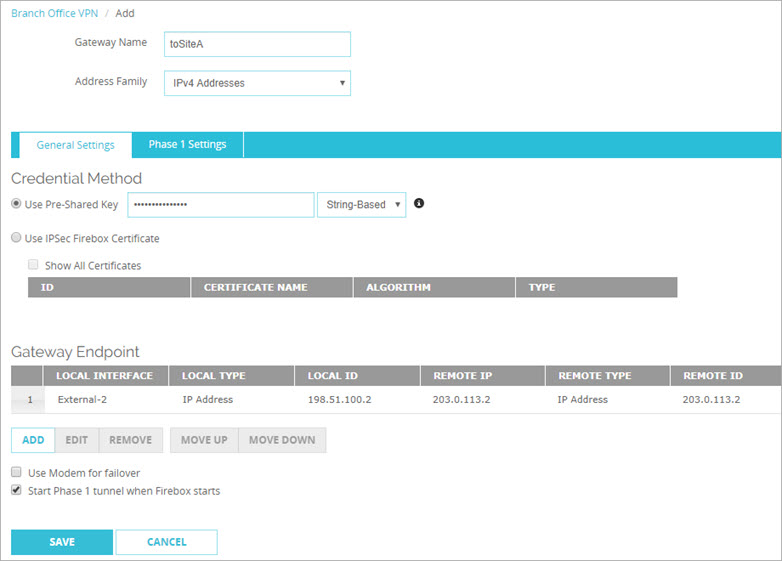
Task: Go to Branch Office VPN breadcrumb link
Action: (x=53, y=14)
